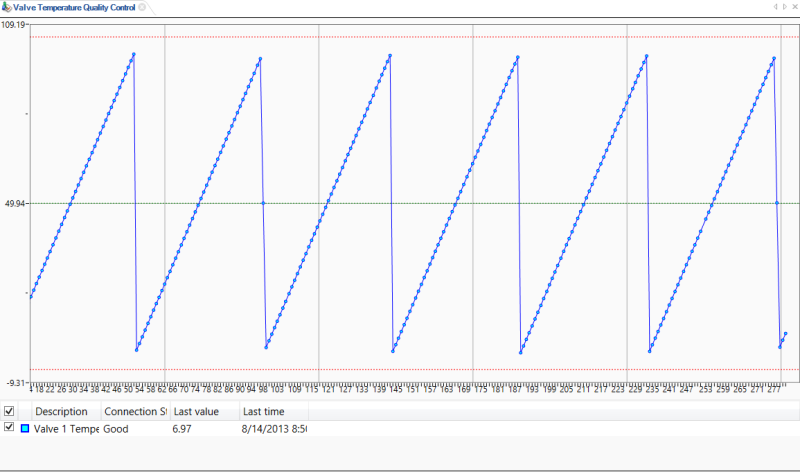Image resolution: width=800 pixels, height=472 pixels.
Task: Click the left tab scroll arrow at top right
Action: pos(777,7)
